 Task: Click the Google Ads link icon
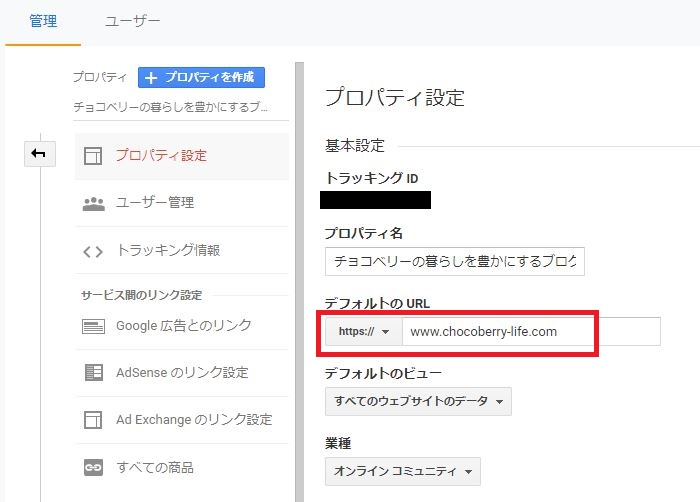pyautogui.click(x=93, y=326)
